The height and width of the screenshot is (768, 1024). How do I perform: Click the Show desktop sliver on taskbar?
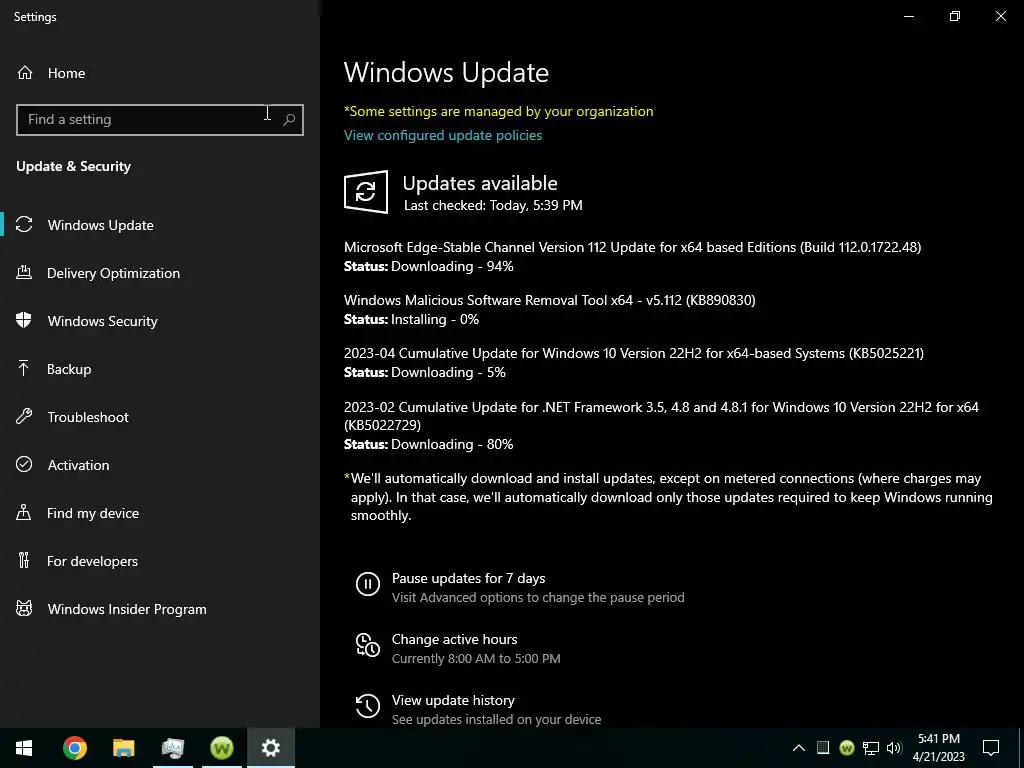[1021, 748]
